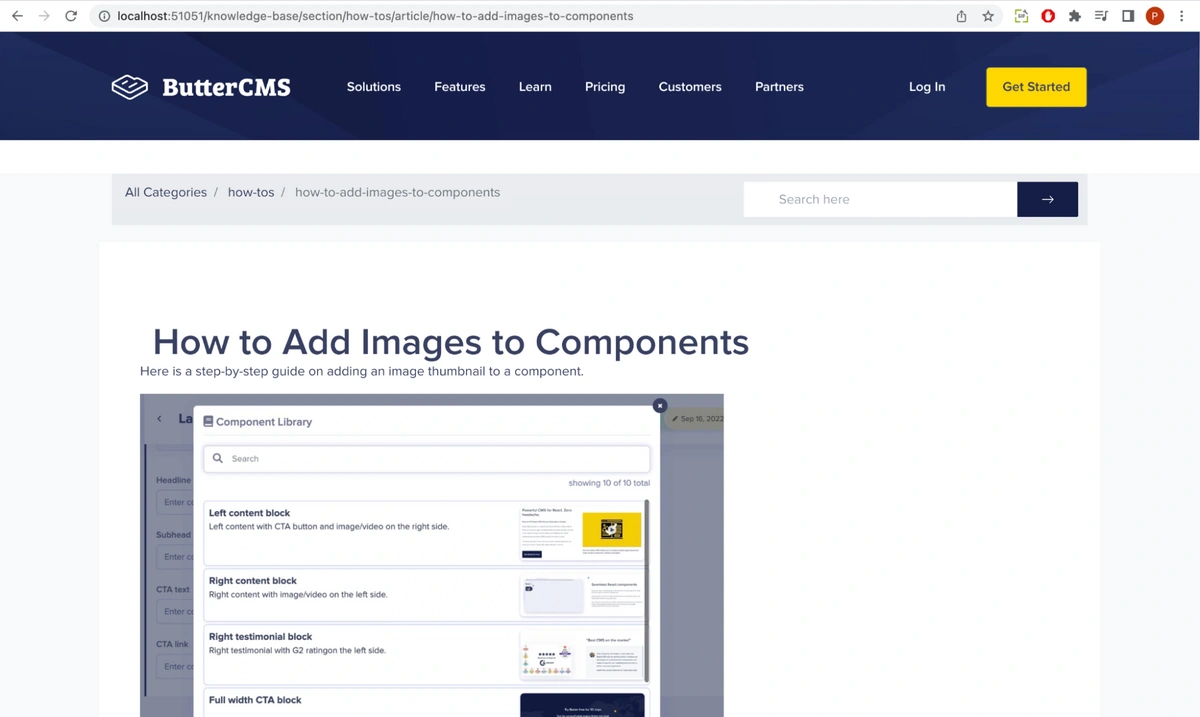Submit search with the arrow button
This screenshot has width=1200, height=717.
pyautogui.click(x=1047, y=199)
